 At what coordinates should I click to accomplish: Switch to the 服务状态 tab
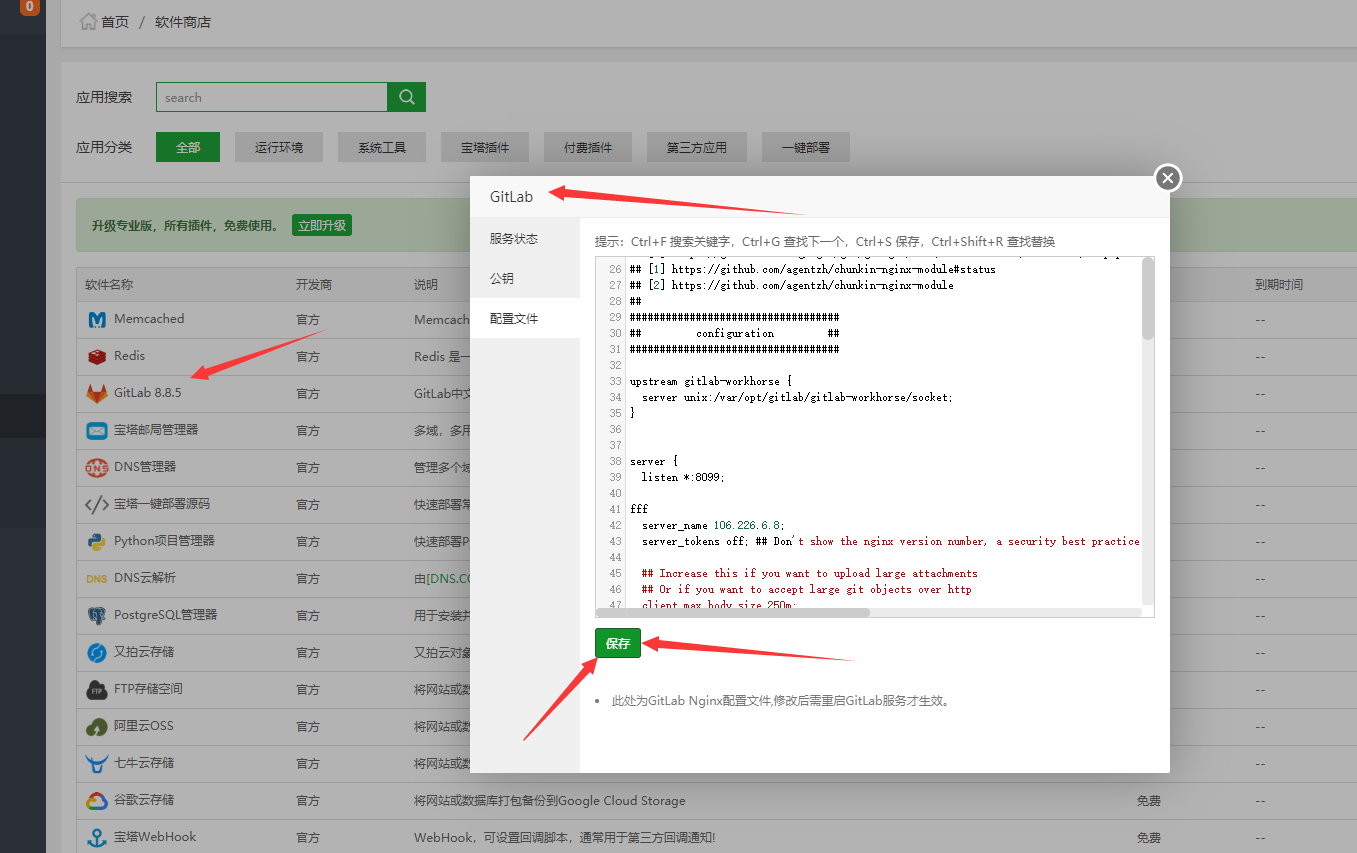point(516,238)
